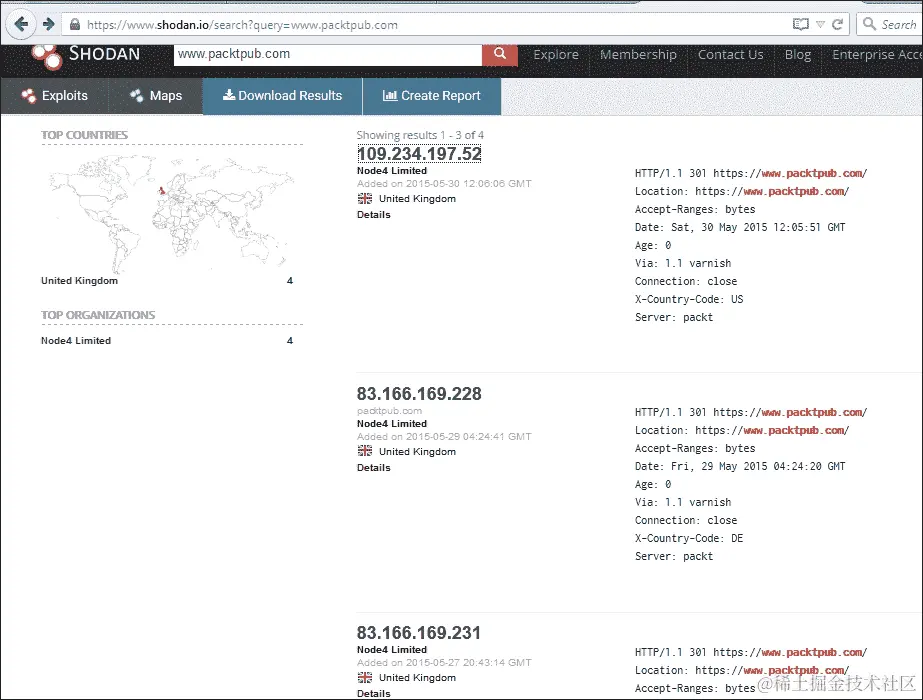Viewport: 923px width, 700px height.
Task: Go back with the browser back arrow
Action: (21, 25)
